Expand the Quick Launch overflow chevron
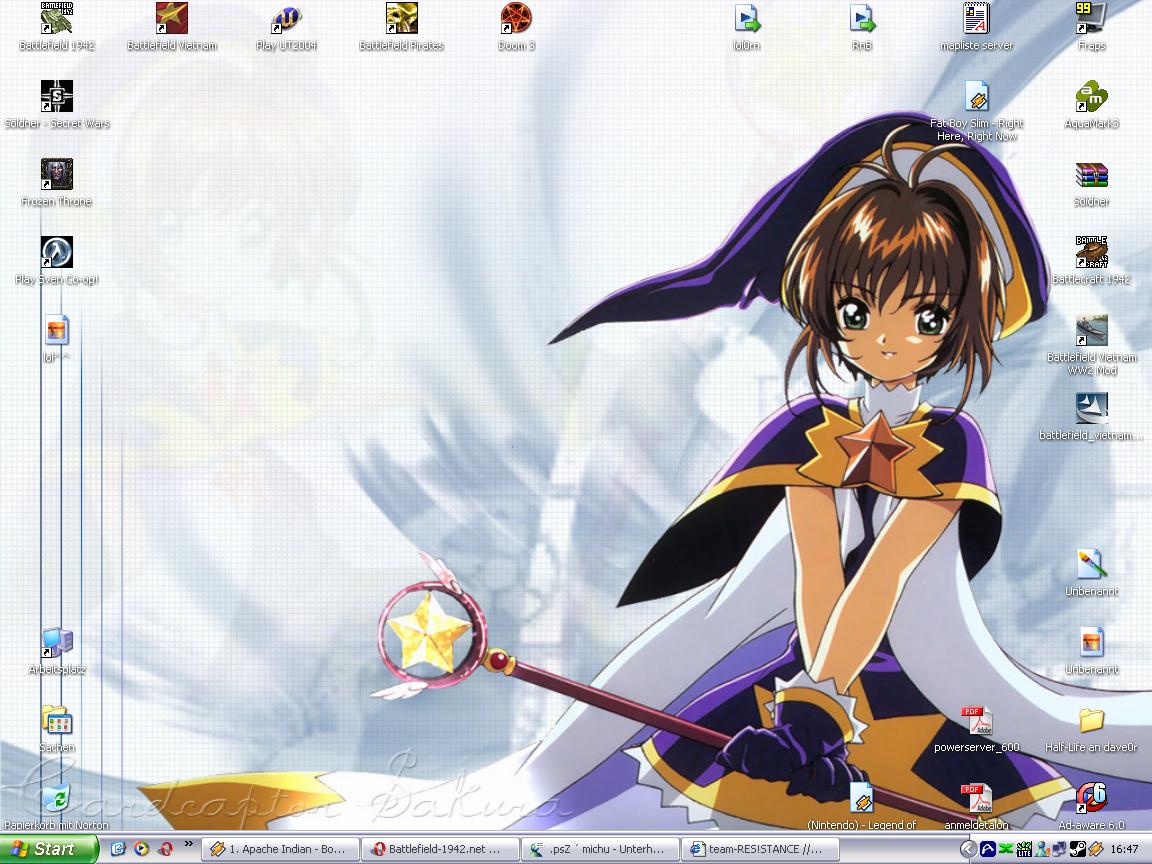The image size is (1152, 864). [188, 844]
